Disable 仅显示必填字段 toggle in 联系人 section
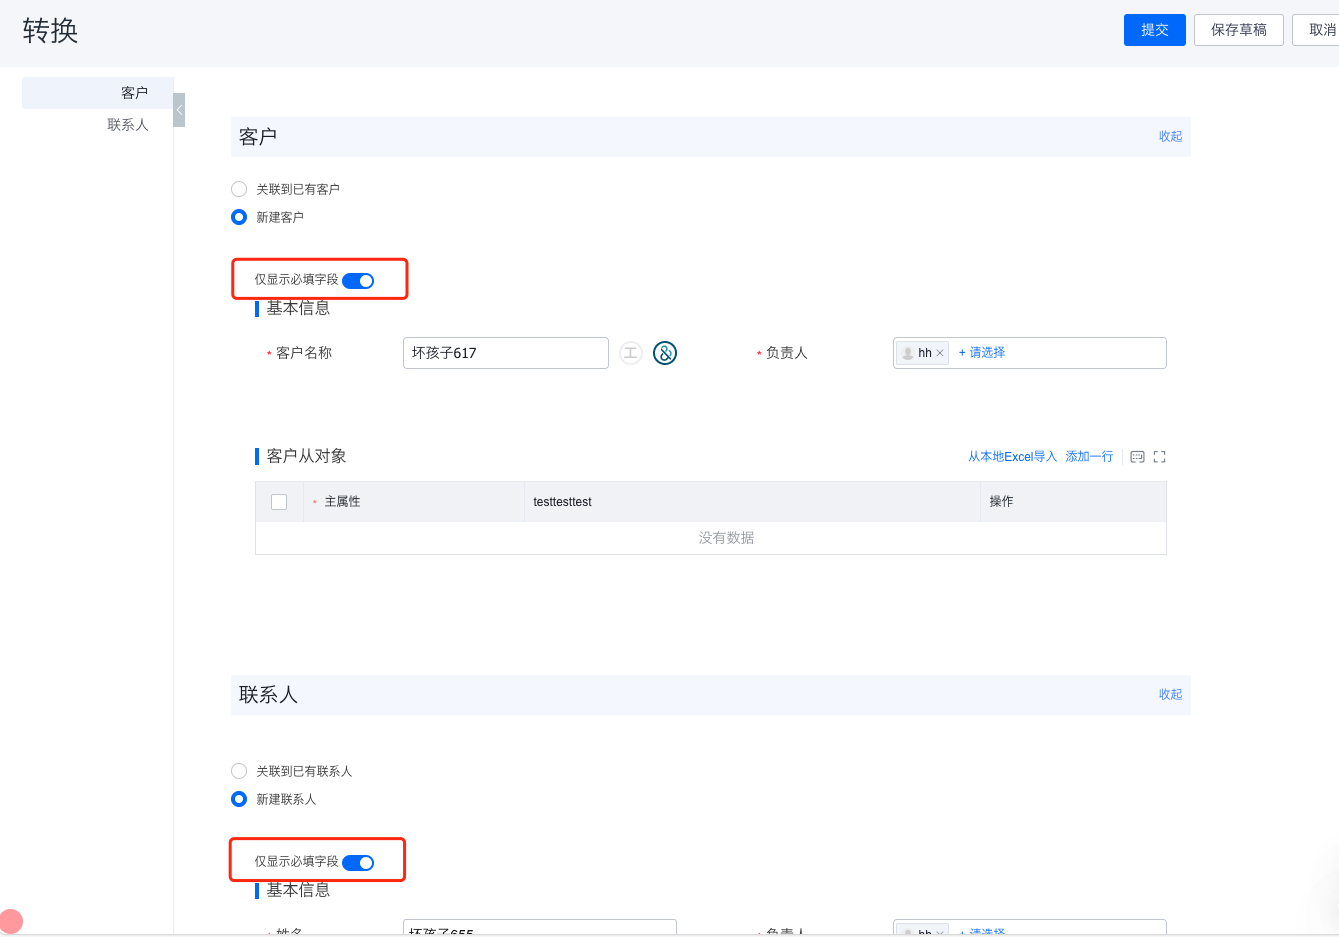Image resolution: width=1339 pixels, height=937 pixels. pos(359,862)
